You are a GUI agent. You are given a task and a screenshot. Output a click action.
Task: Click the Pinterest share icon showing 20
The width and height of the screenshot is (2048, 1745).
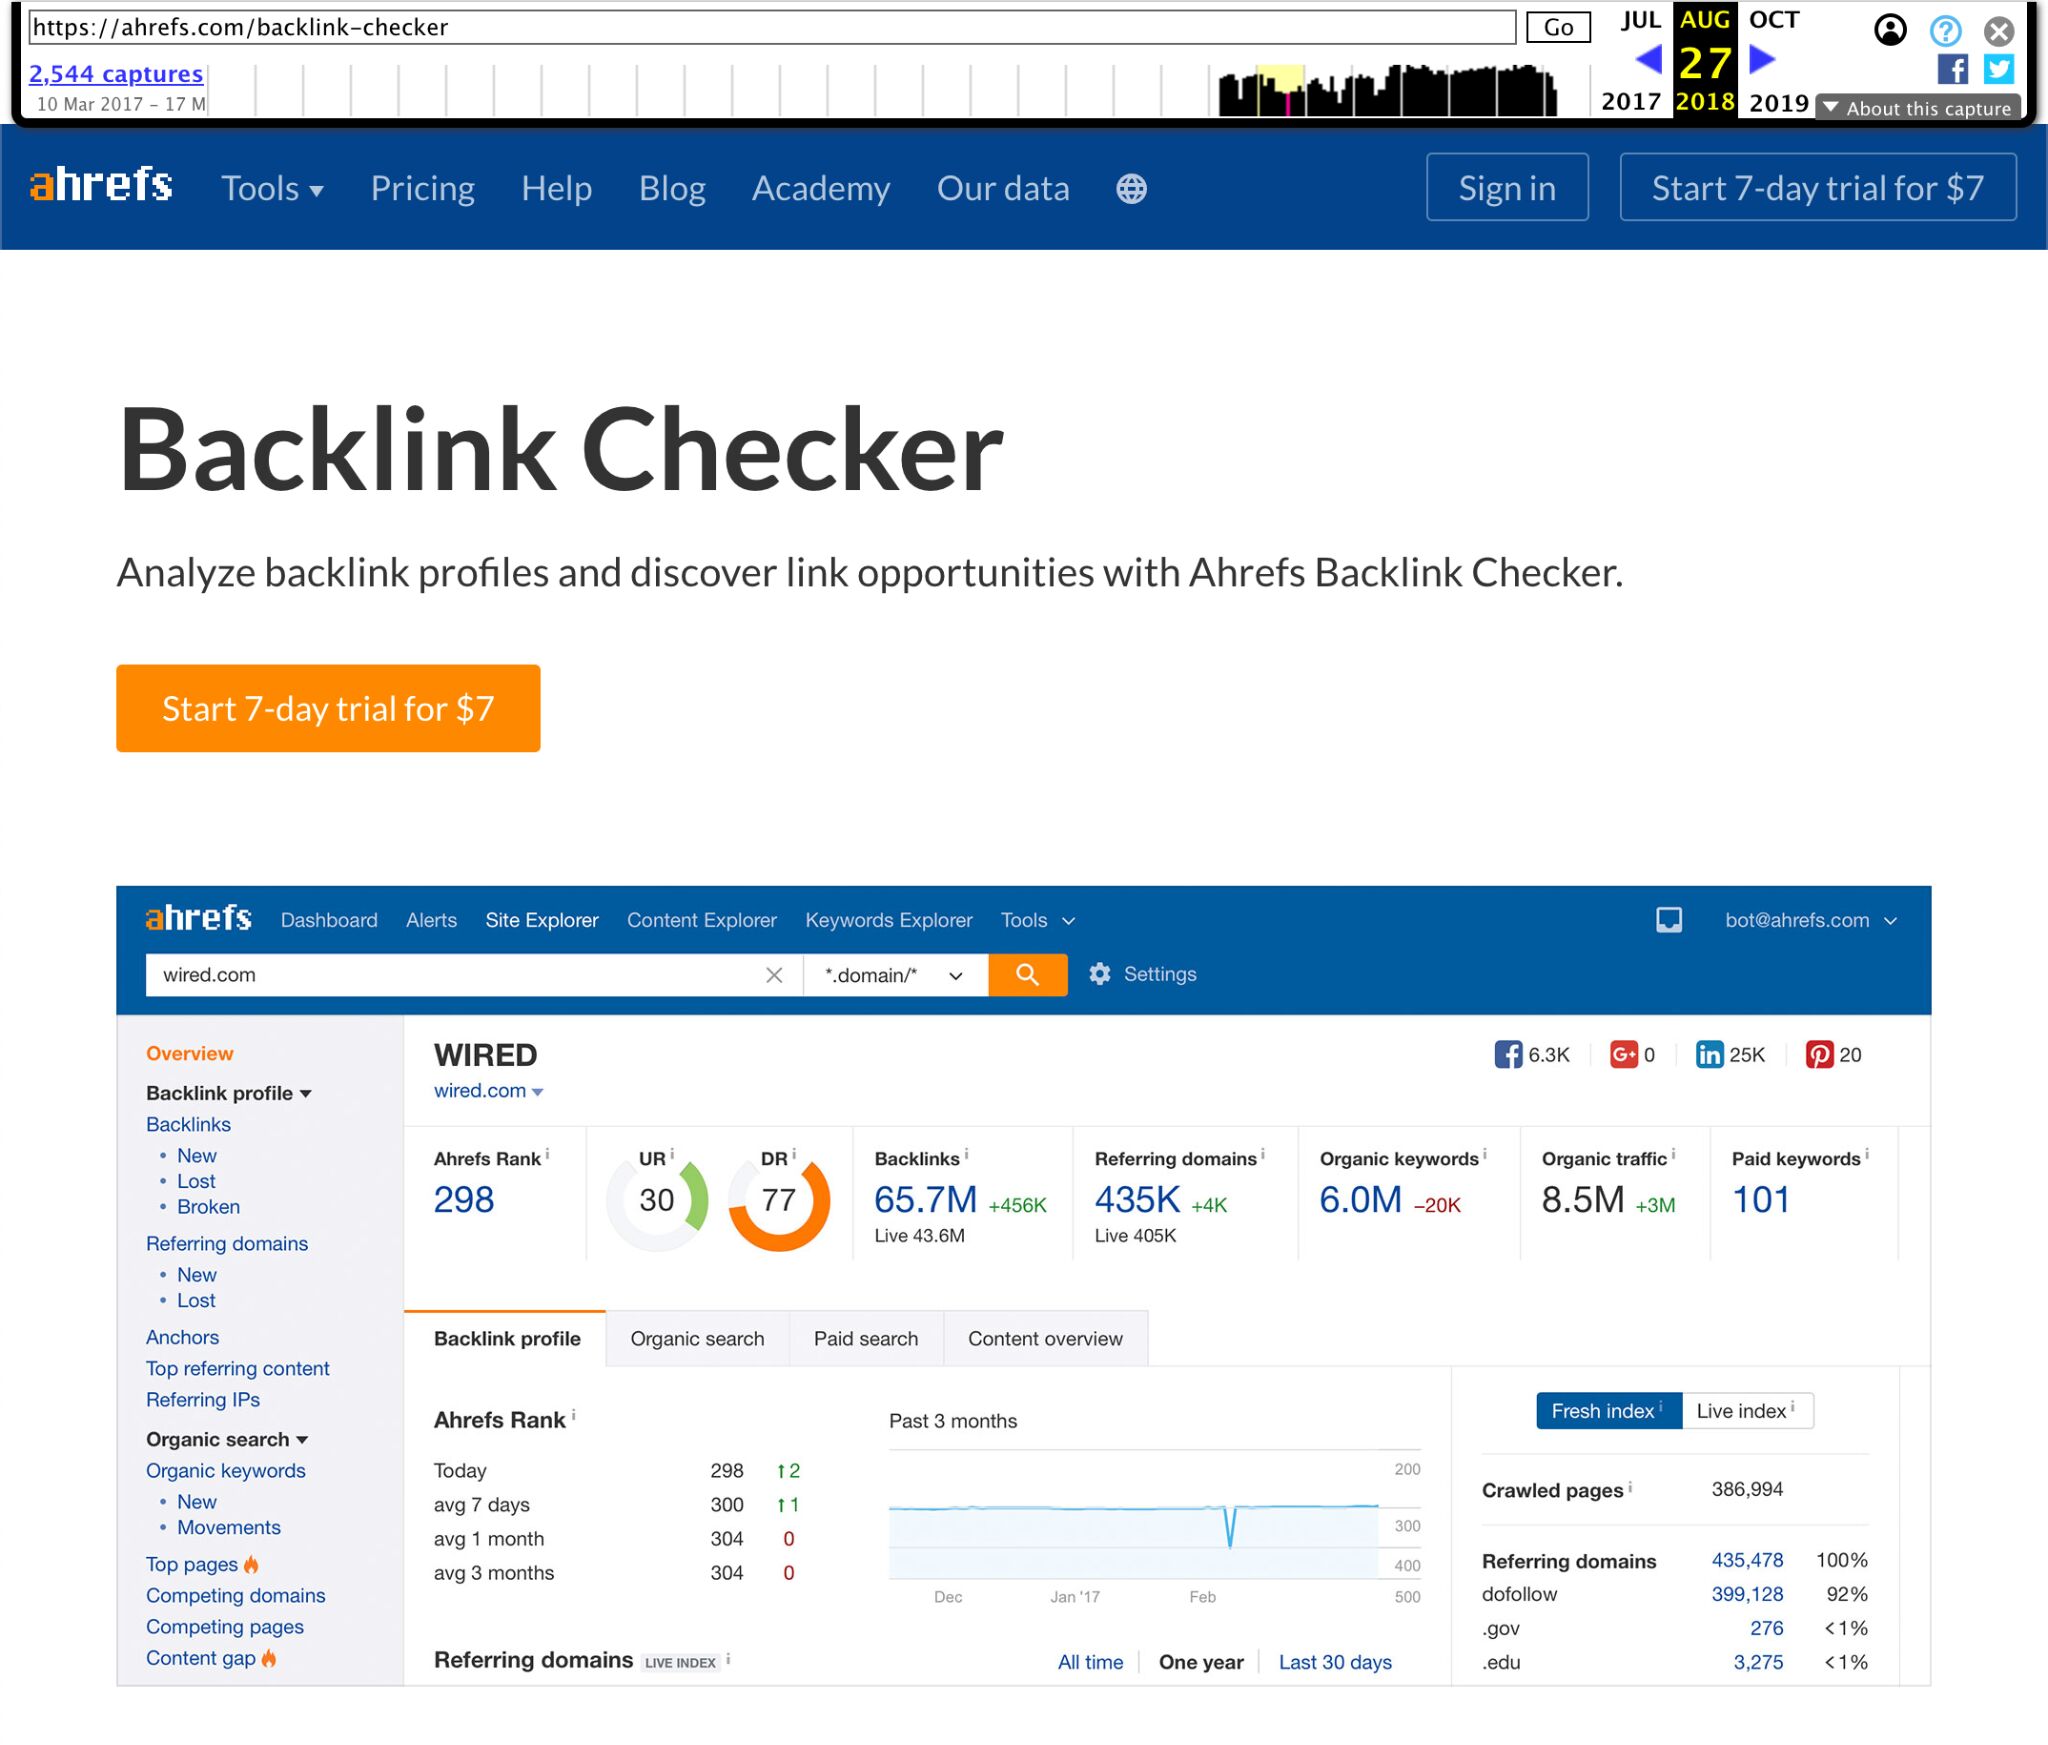tap(1820, 1054)
